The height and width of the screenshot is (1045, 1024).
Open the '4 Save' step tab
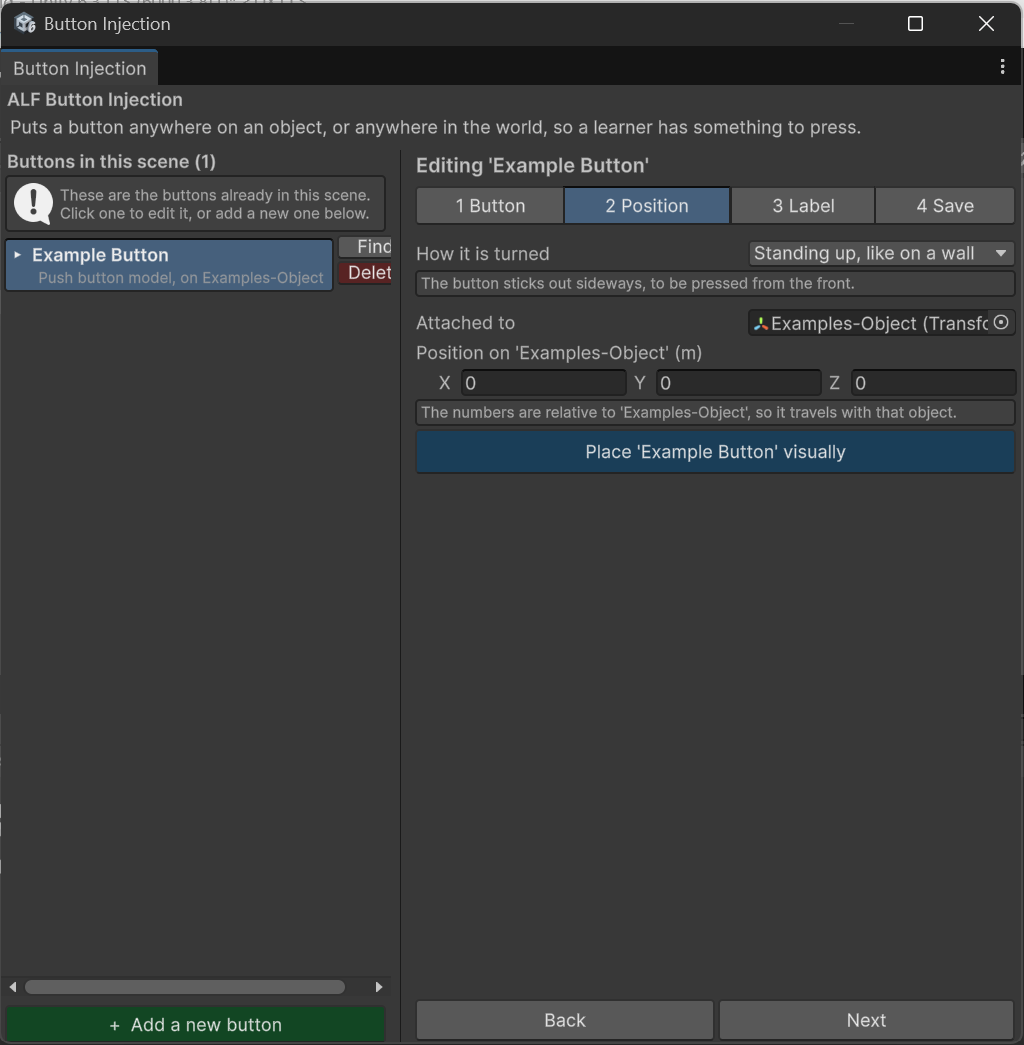click(x=945, y=205)
